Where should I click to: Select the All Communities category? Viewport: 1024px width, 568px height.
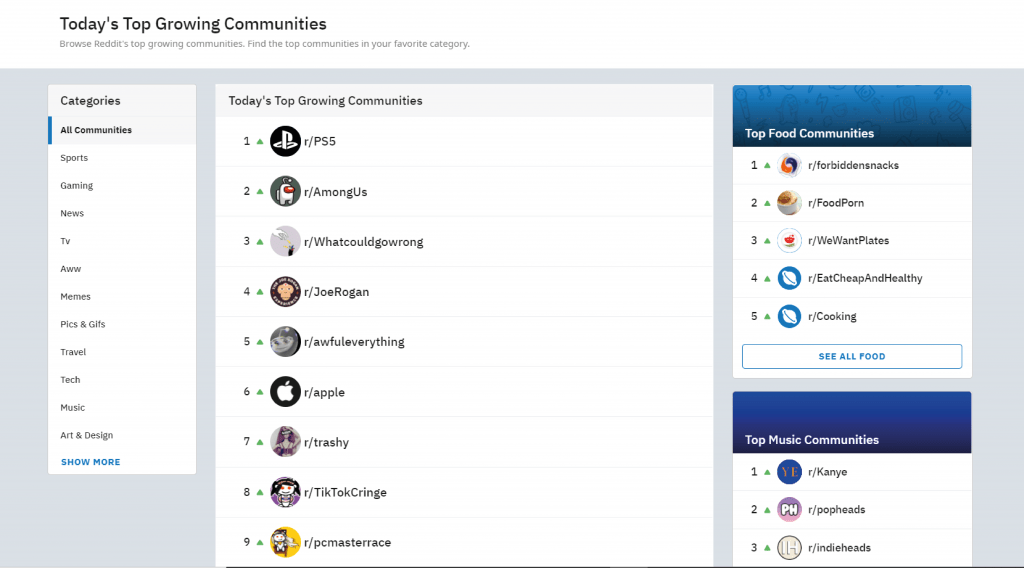[122, 130]
